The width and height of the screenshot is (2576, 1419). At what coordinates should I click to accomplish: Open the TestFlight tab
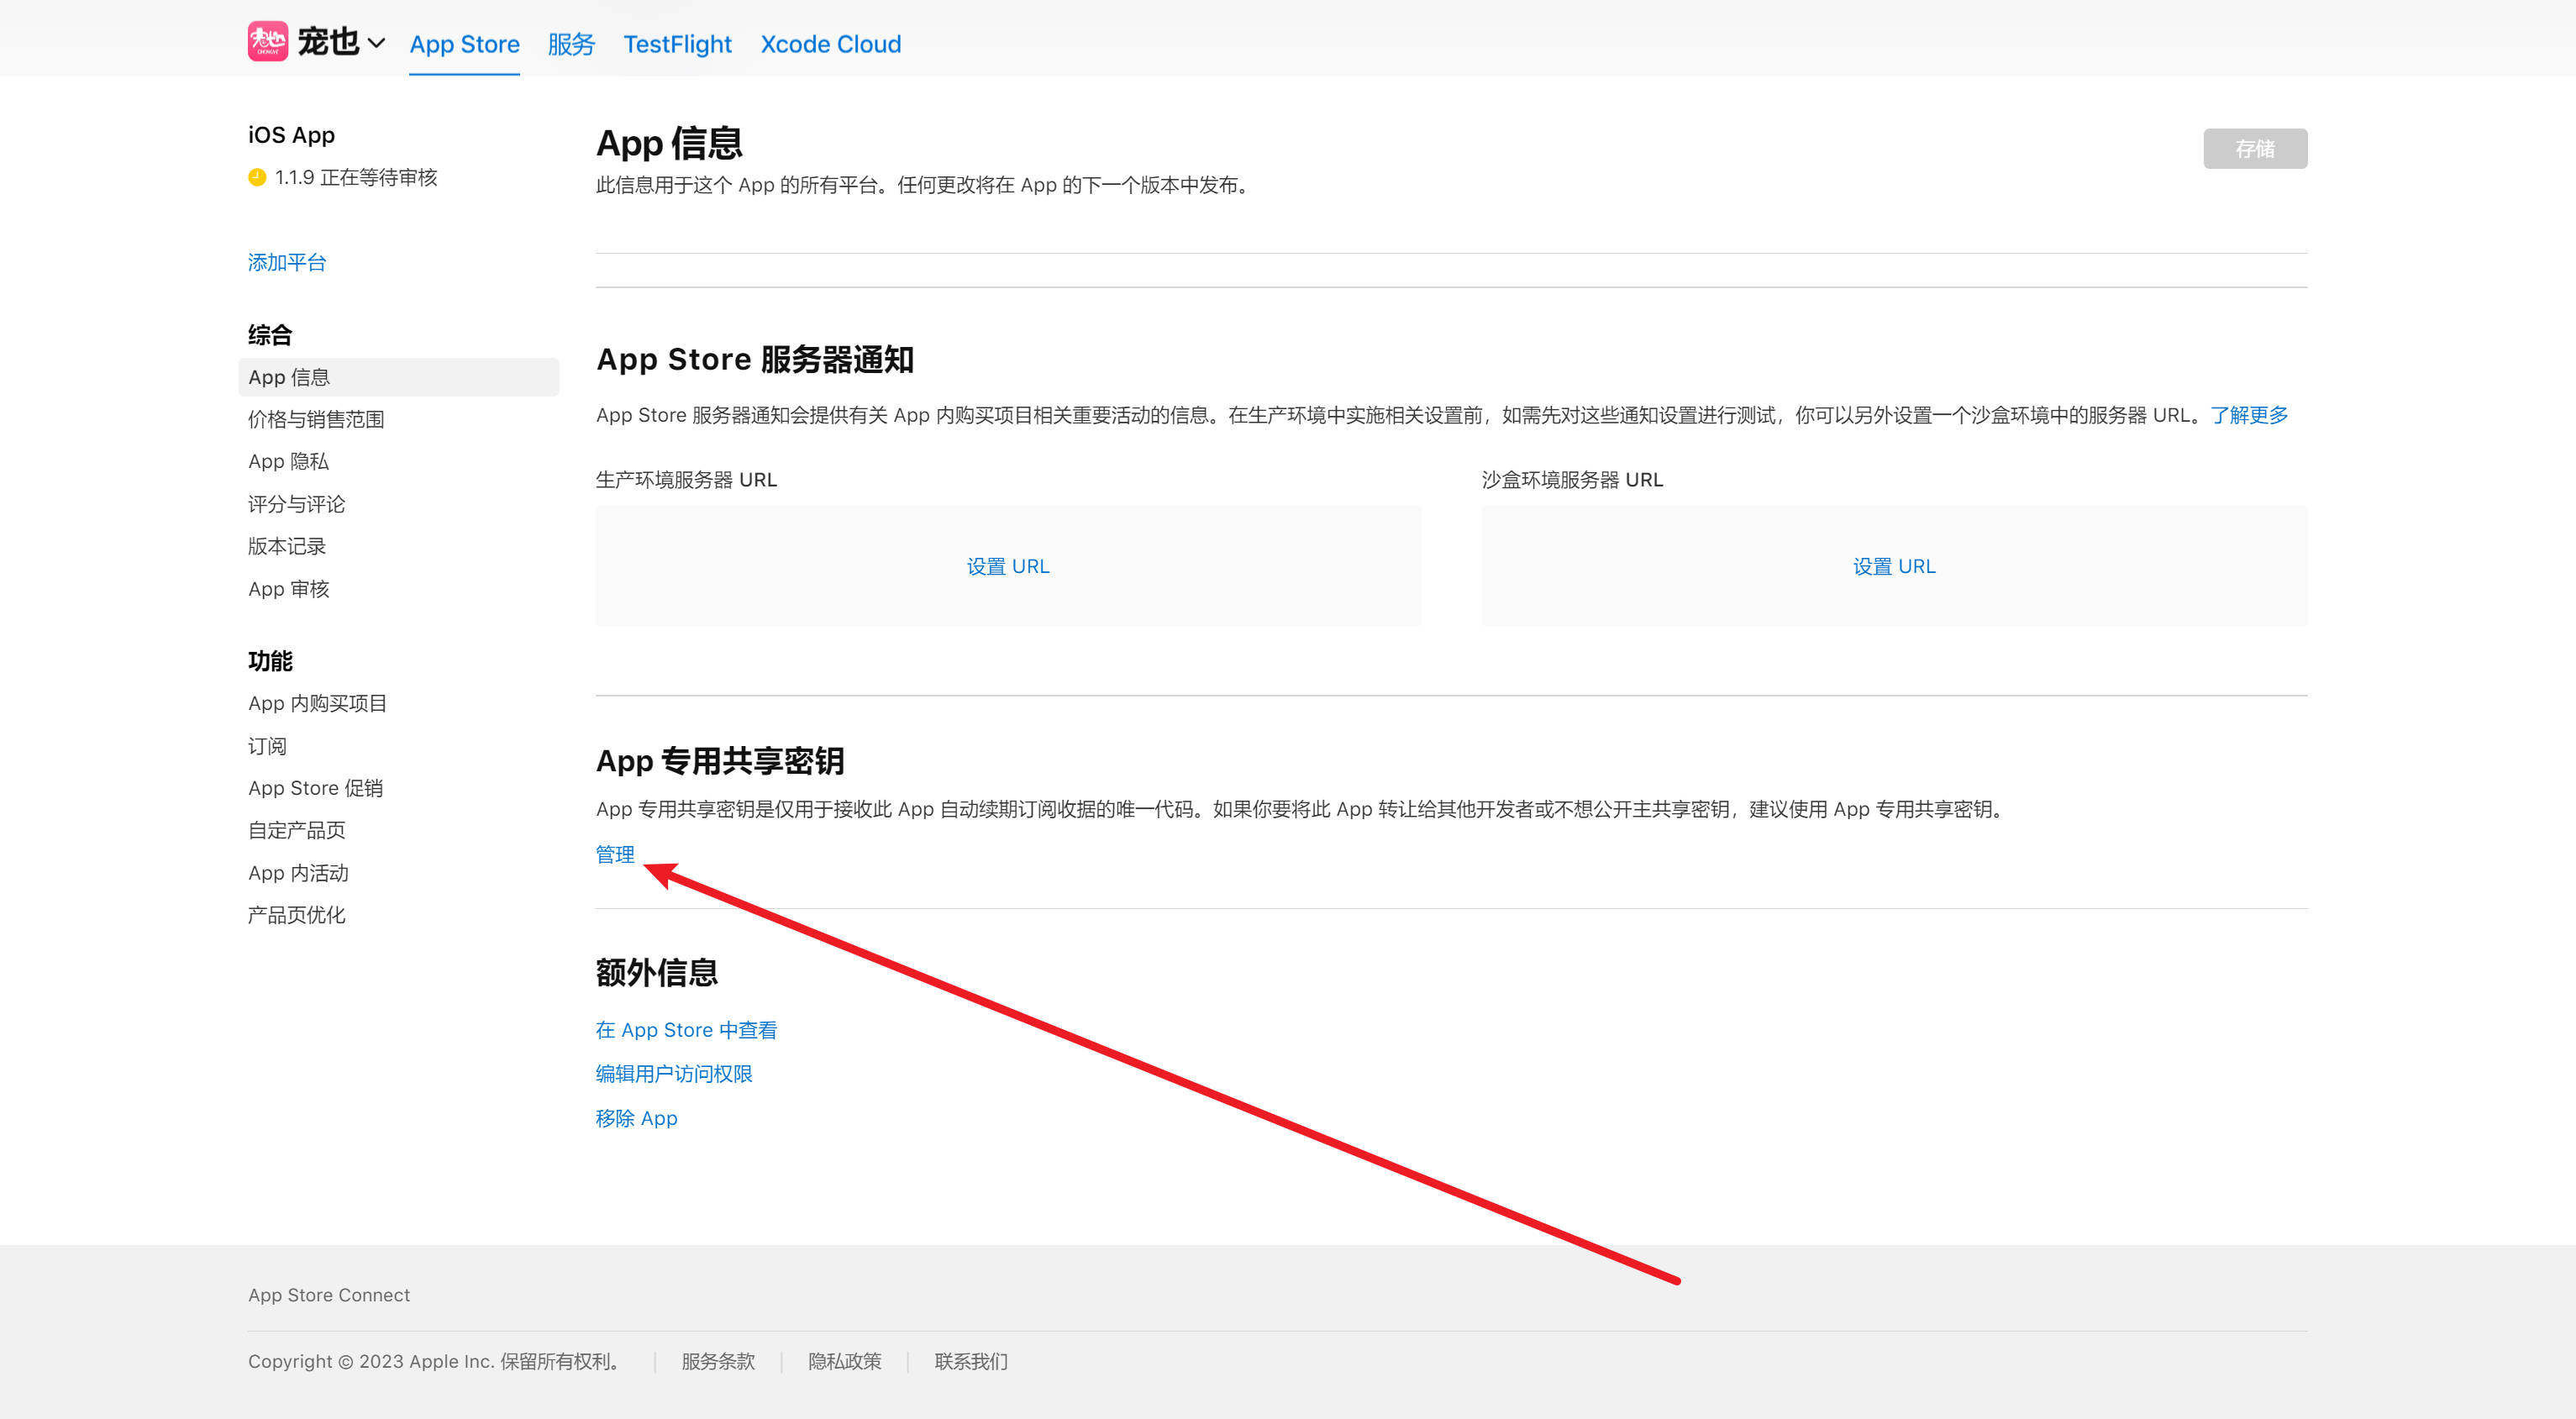point(677,44)
